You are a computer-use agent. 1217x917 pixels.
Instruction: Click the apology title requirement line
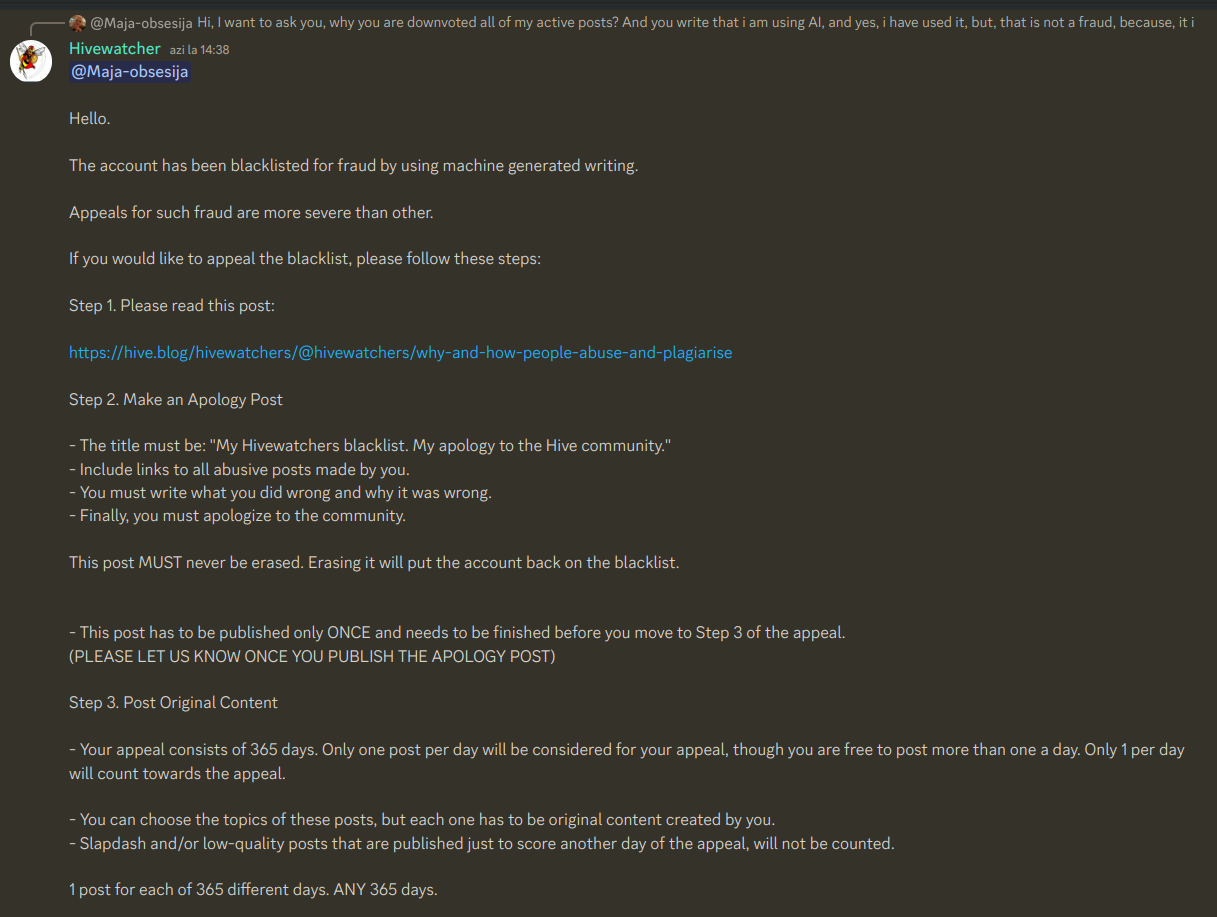(370, 446)
